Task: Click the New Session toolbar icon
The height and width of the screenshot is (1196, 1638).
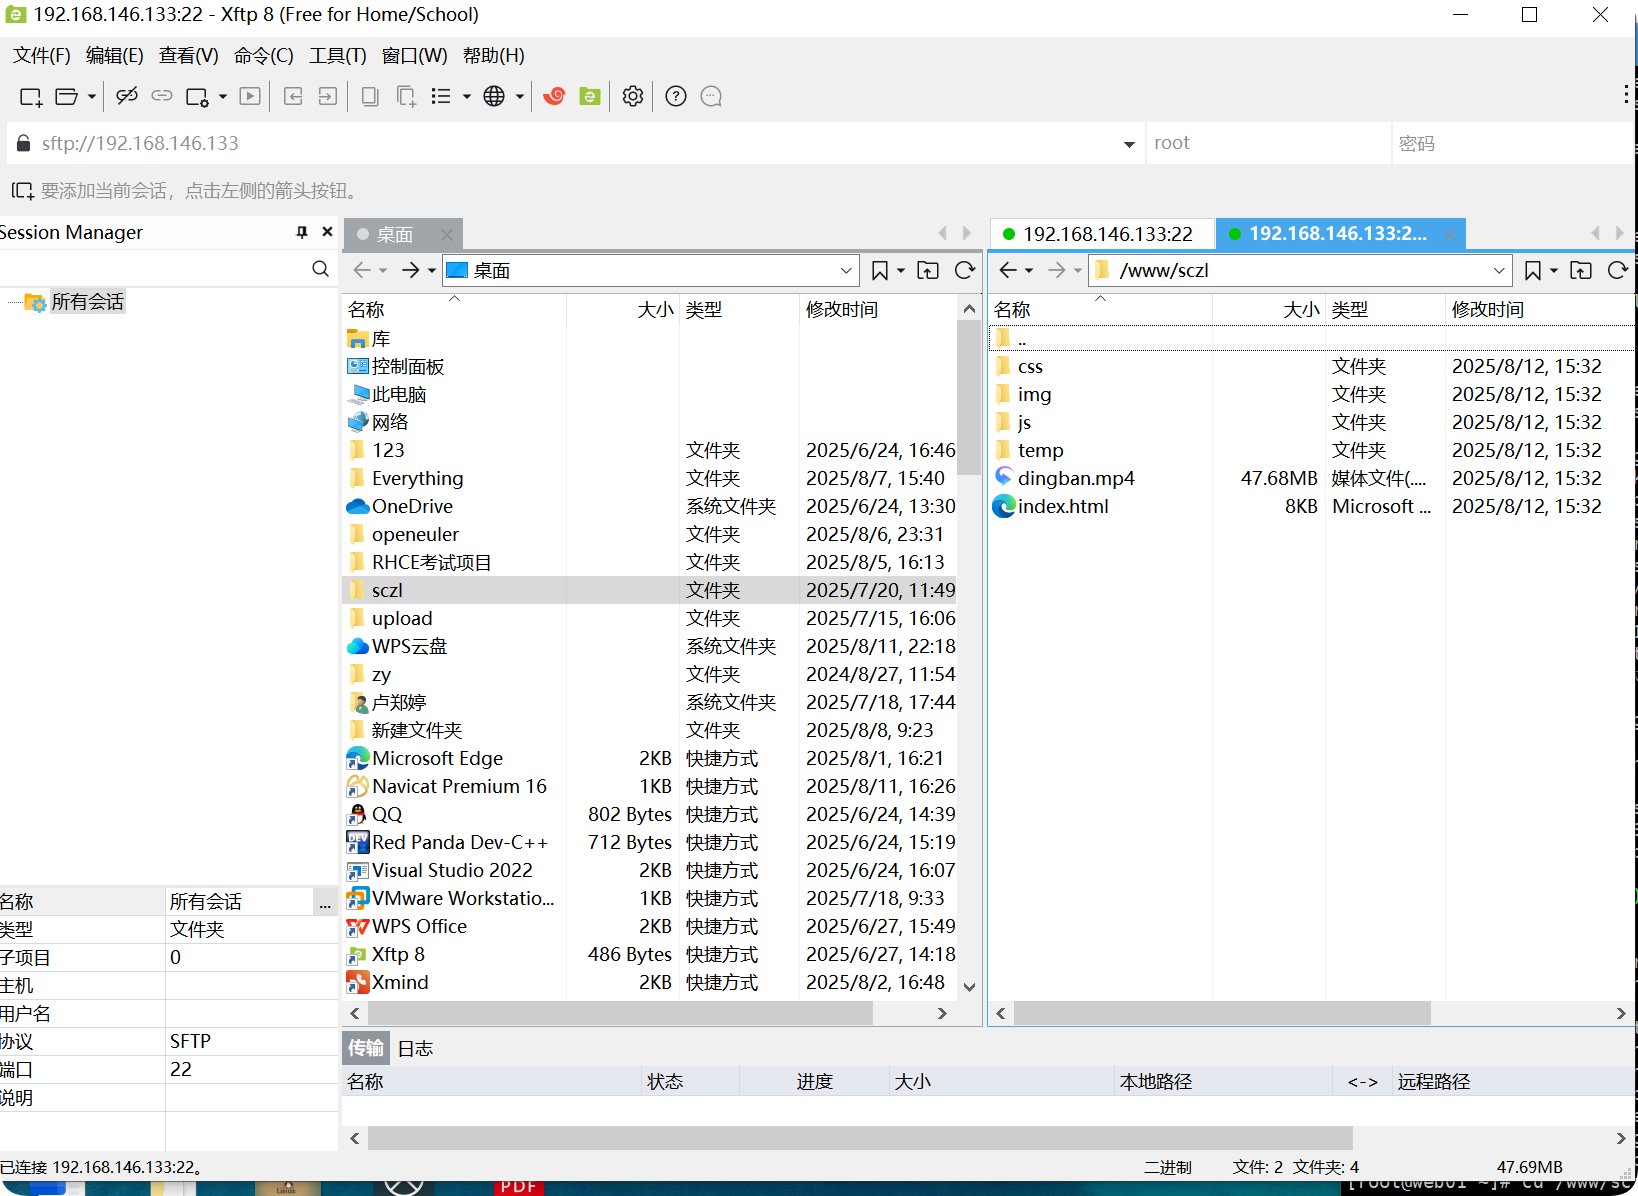Action: 31,97
